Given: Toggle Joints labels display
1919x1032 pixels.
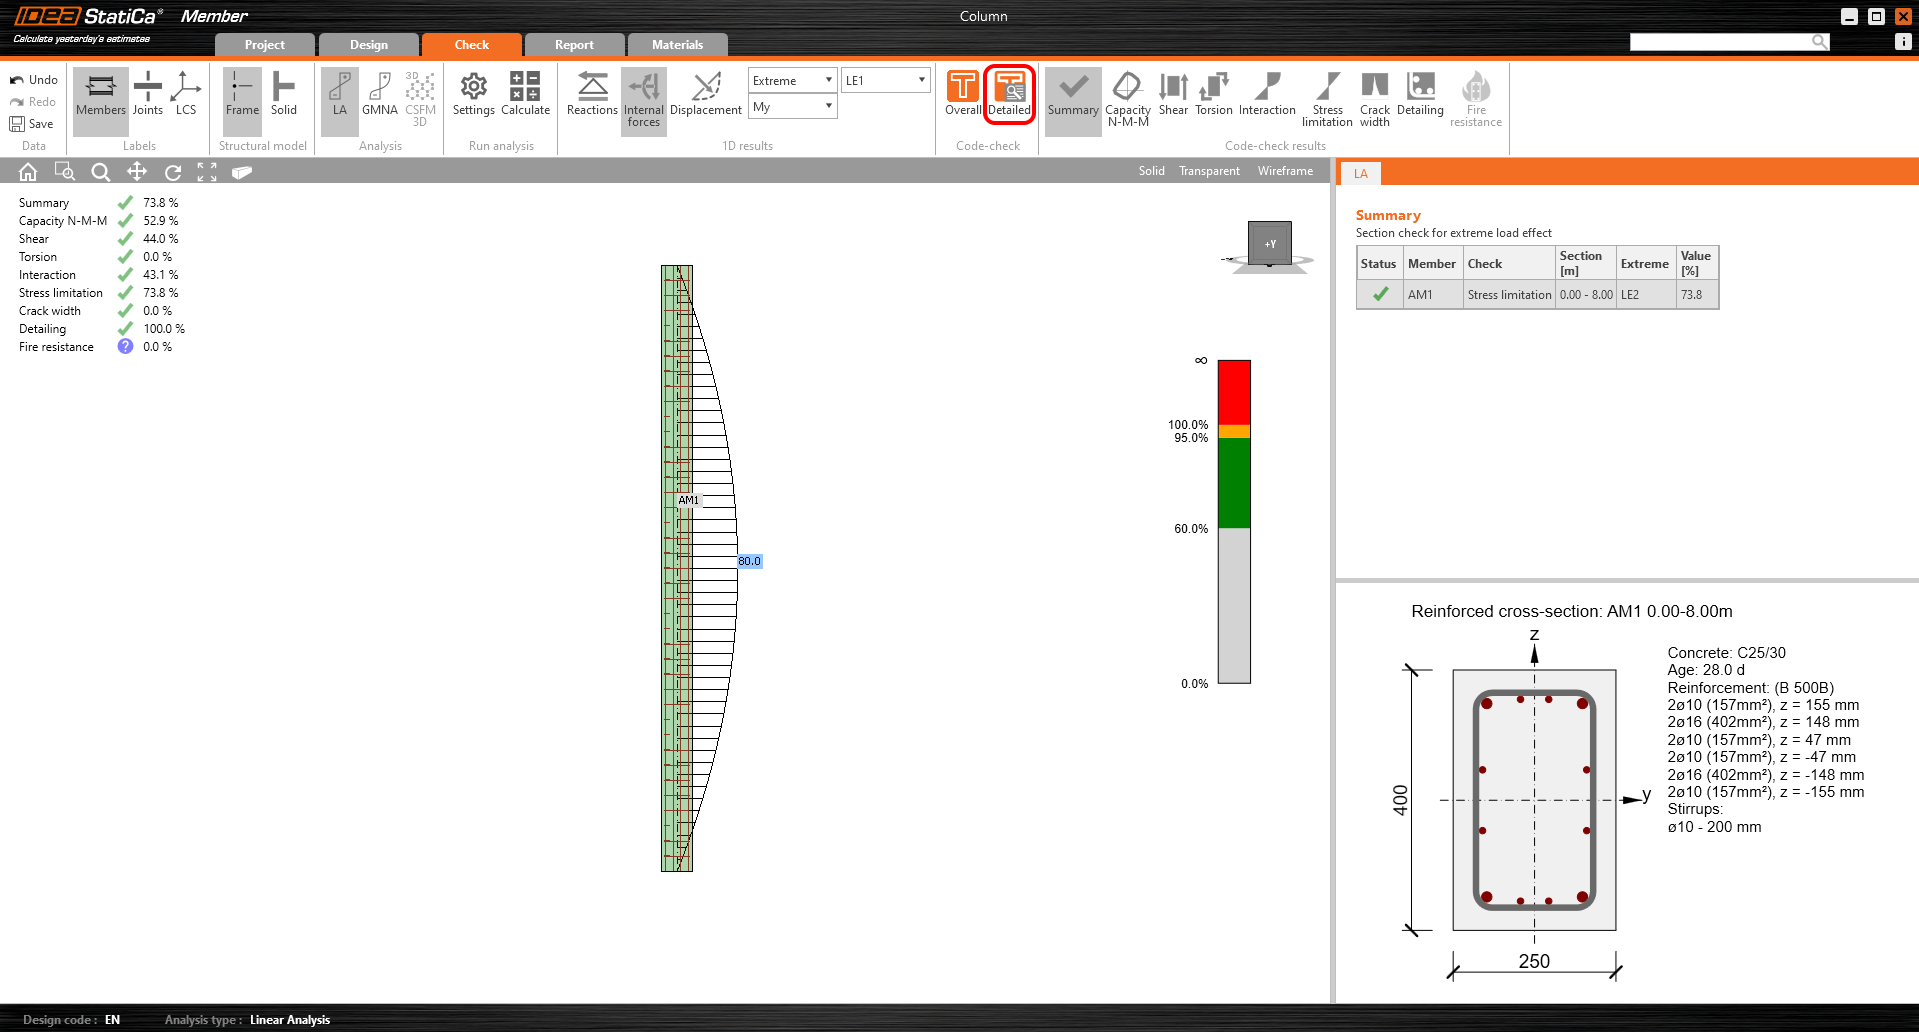Looking at the screenshot, I should pos(148,94).
